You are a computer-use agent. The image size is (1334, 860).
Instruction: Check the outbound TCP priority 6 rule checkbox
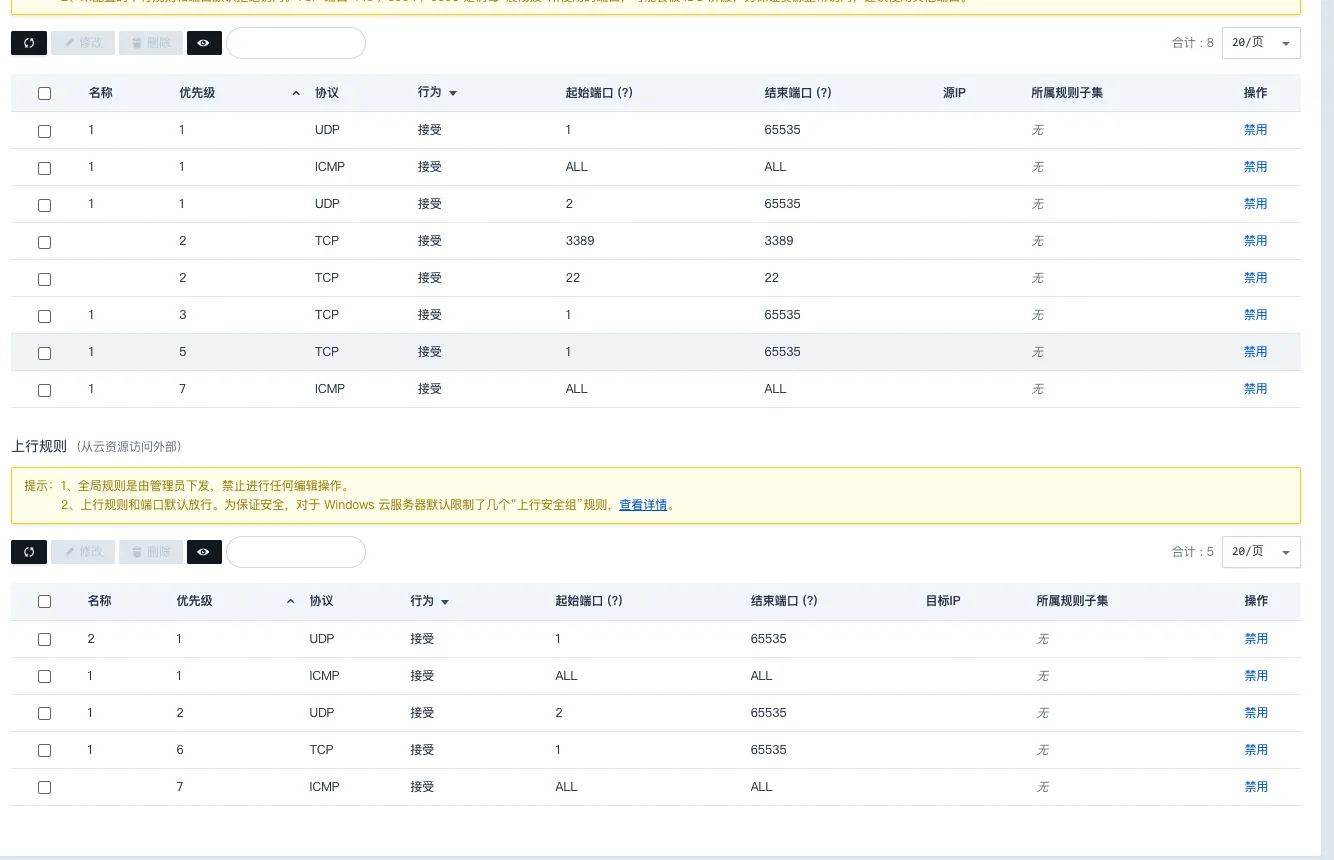point(44,750)
